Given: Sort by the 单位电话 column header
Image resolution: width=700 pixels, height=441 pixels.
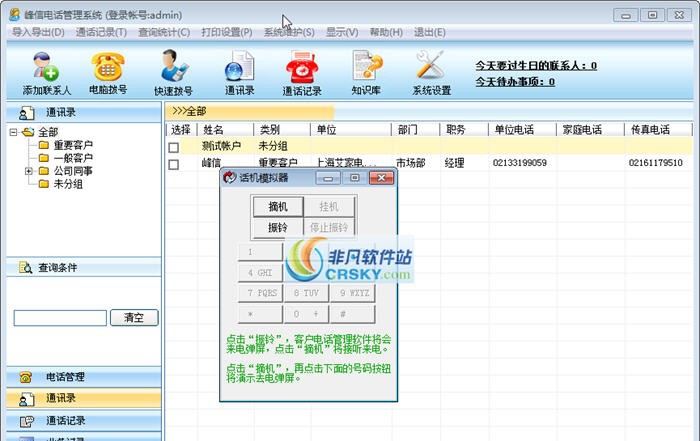Looking at the screenshot, I should [x=522, y=130].
